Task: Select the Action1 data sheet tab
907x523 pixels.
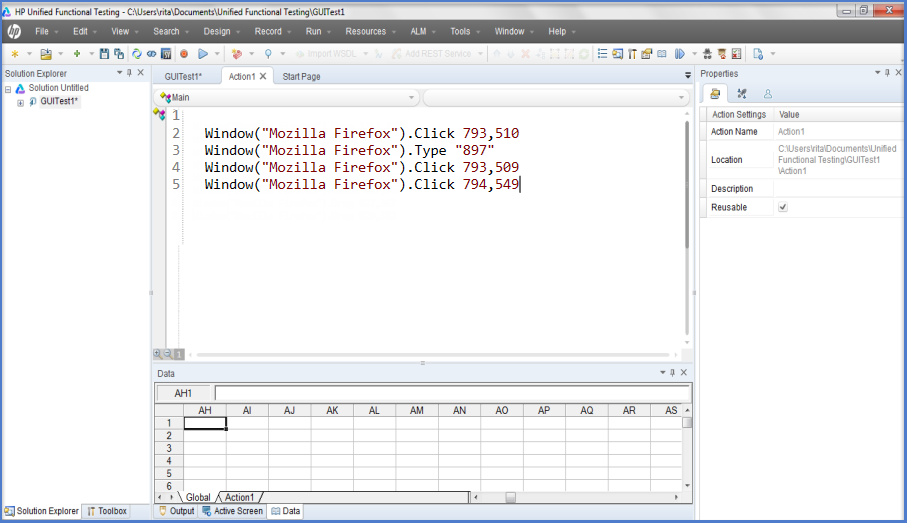Action: (239, 498)
